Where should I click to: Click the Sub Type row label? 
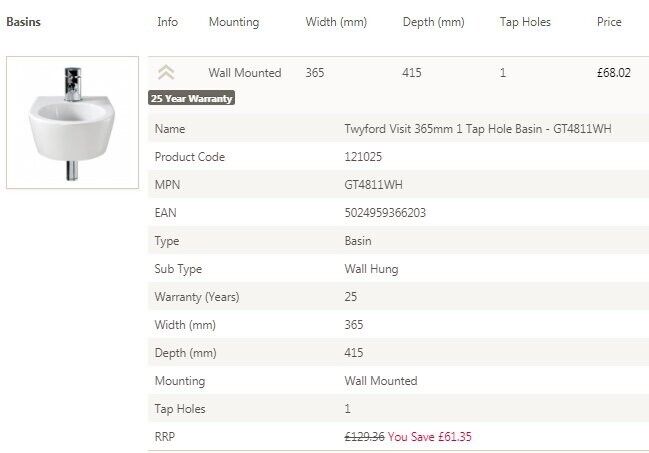click(178, 269)
